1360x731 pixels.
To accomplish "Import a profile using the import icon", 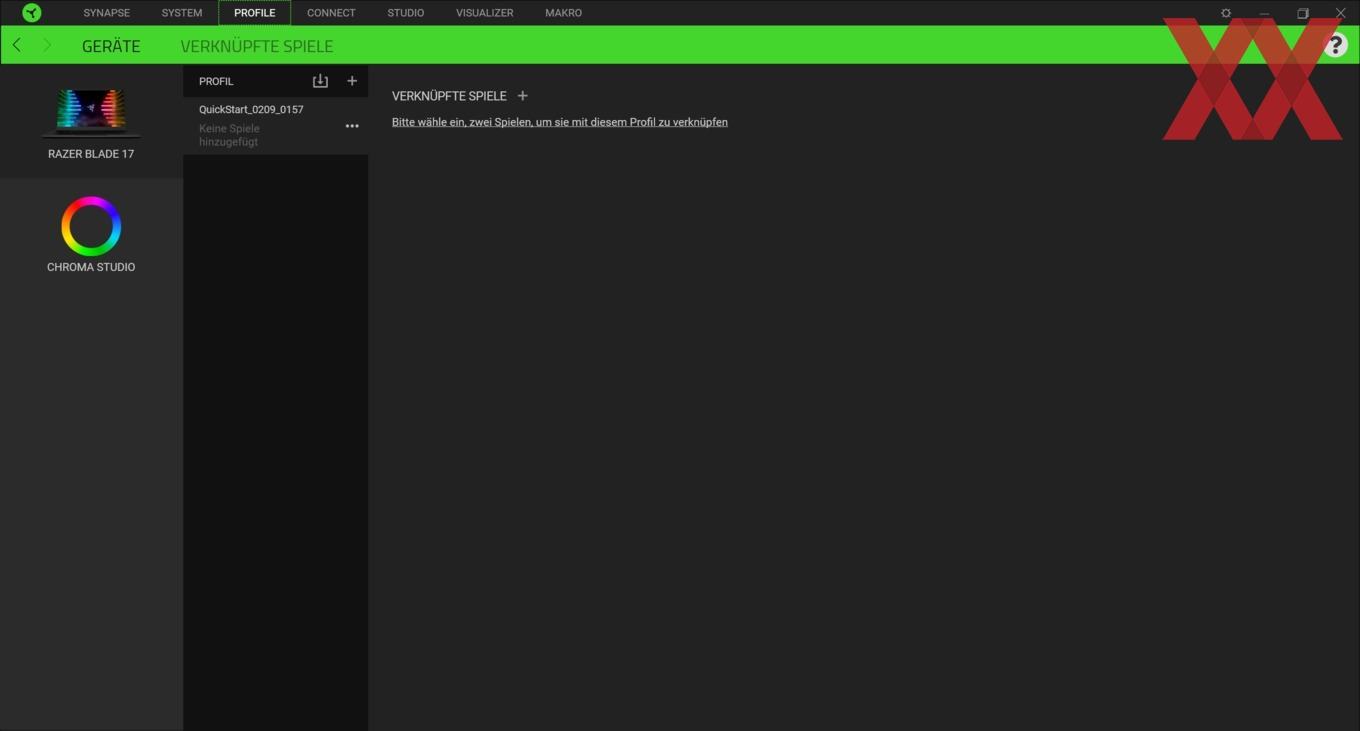I will 320,81.
